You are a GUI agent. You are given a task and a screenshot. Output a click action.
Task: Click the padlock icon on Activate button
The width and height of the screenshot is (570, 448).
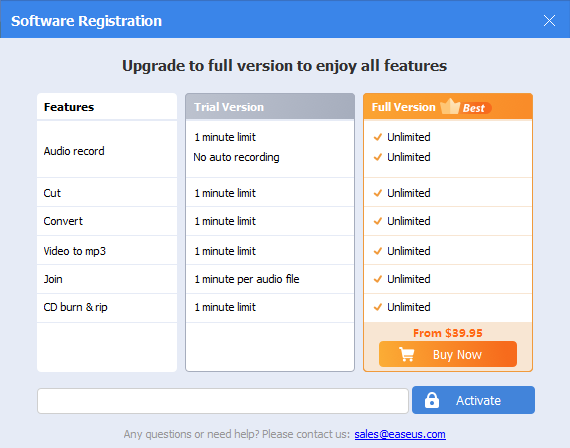432,400
